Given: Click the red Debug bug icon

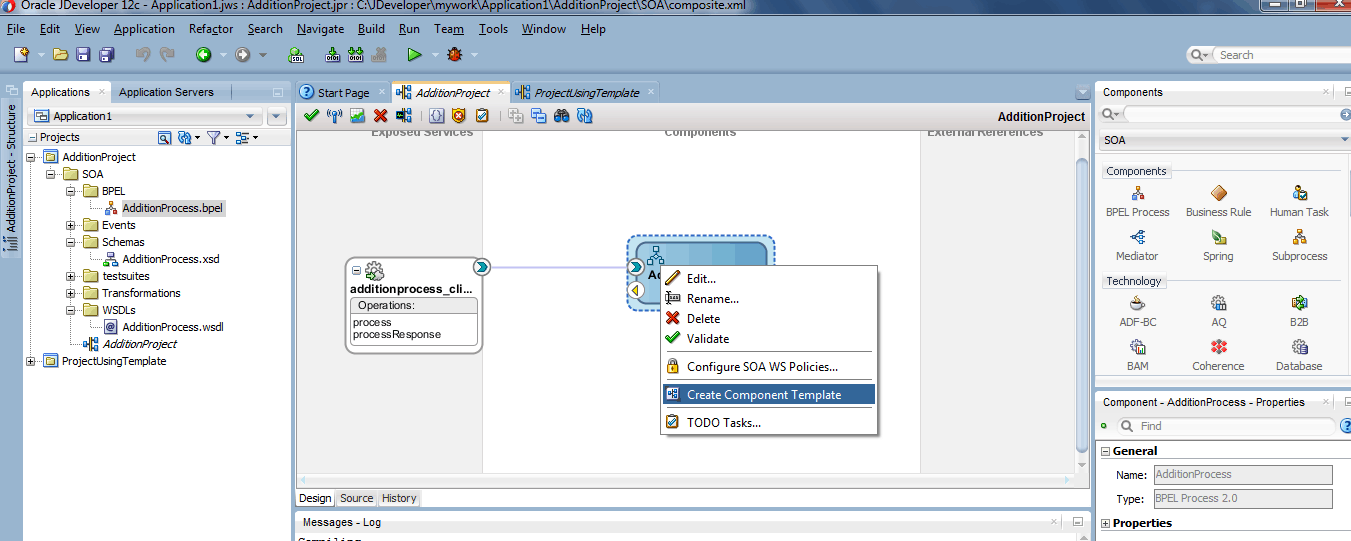Looking at the screenshot, I should (455, 55).
